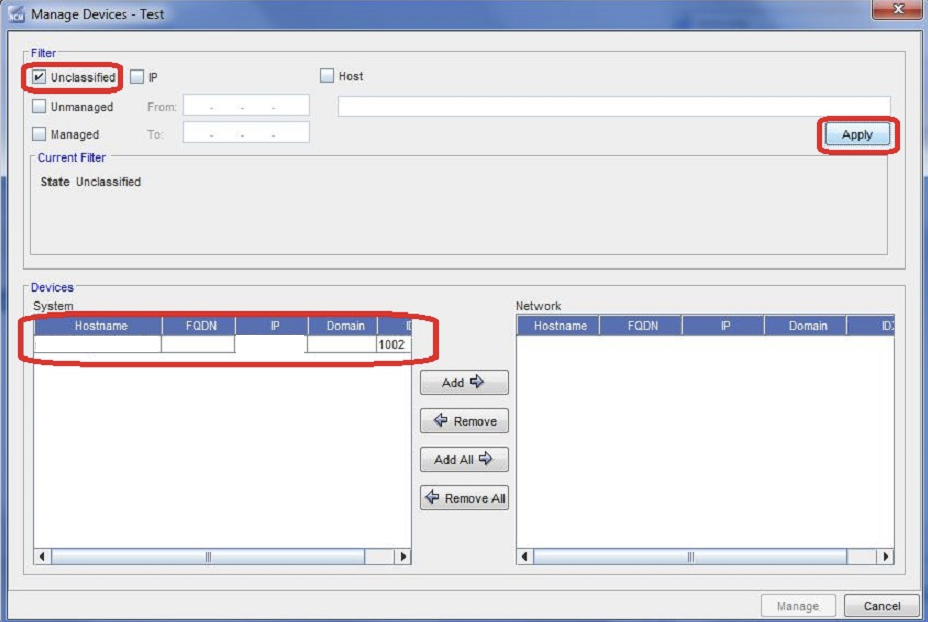
Task: Click System table horizontal scrollbar thumb
Action: click(208, 556)
